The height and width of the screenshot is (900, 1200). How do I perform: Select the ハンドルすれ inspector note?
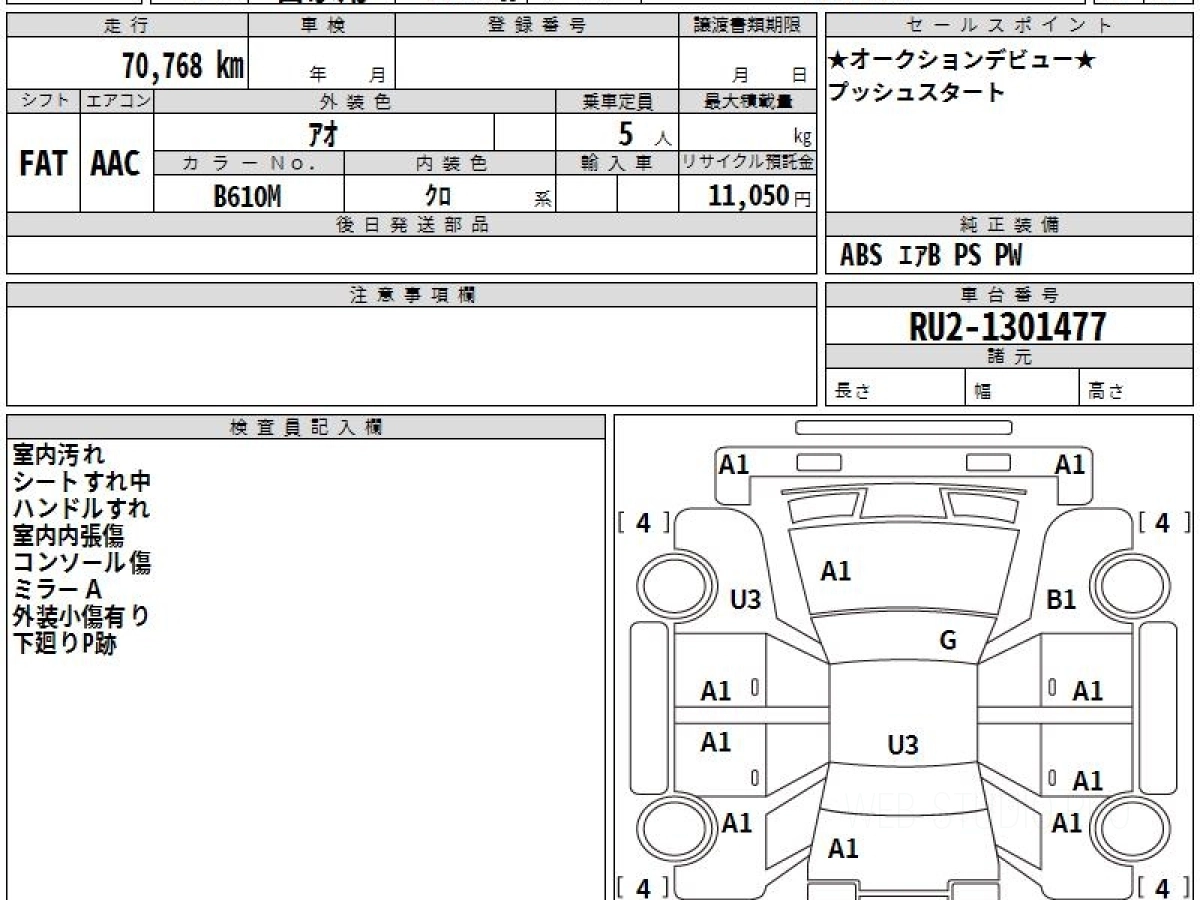(x=81, y=509)
